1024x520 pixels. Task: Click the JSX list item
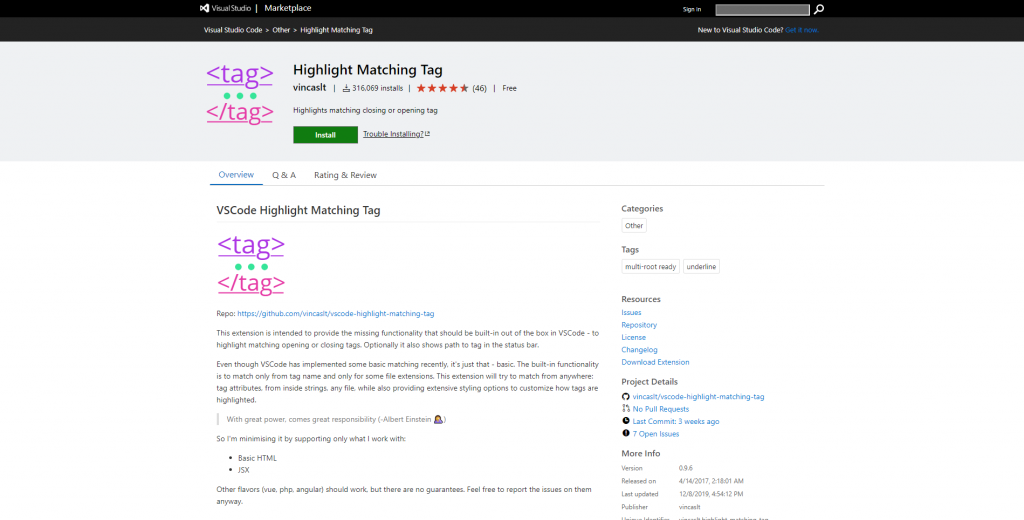tap(244, 470)
